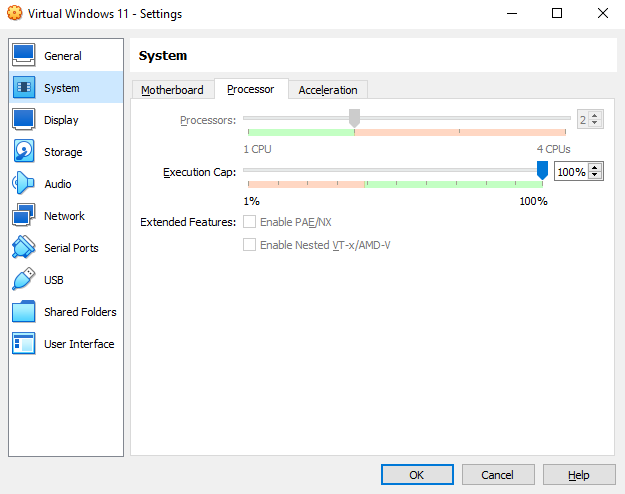Decrease Execution Cap with down arrow
The height and width of the screenshot is (494, 625).
click(595, 175)
